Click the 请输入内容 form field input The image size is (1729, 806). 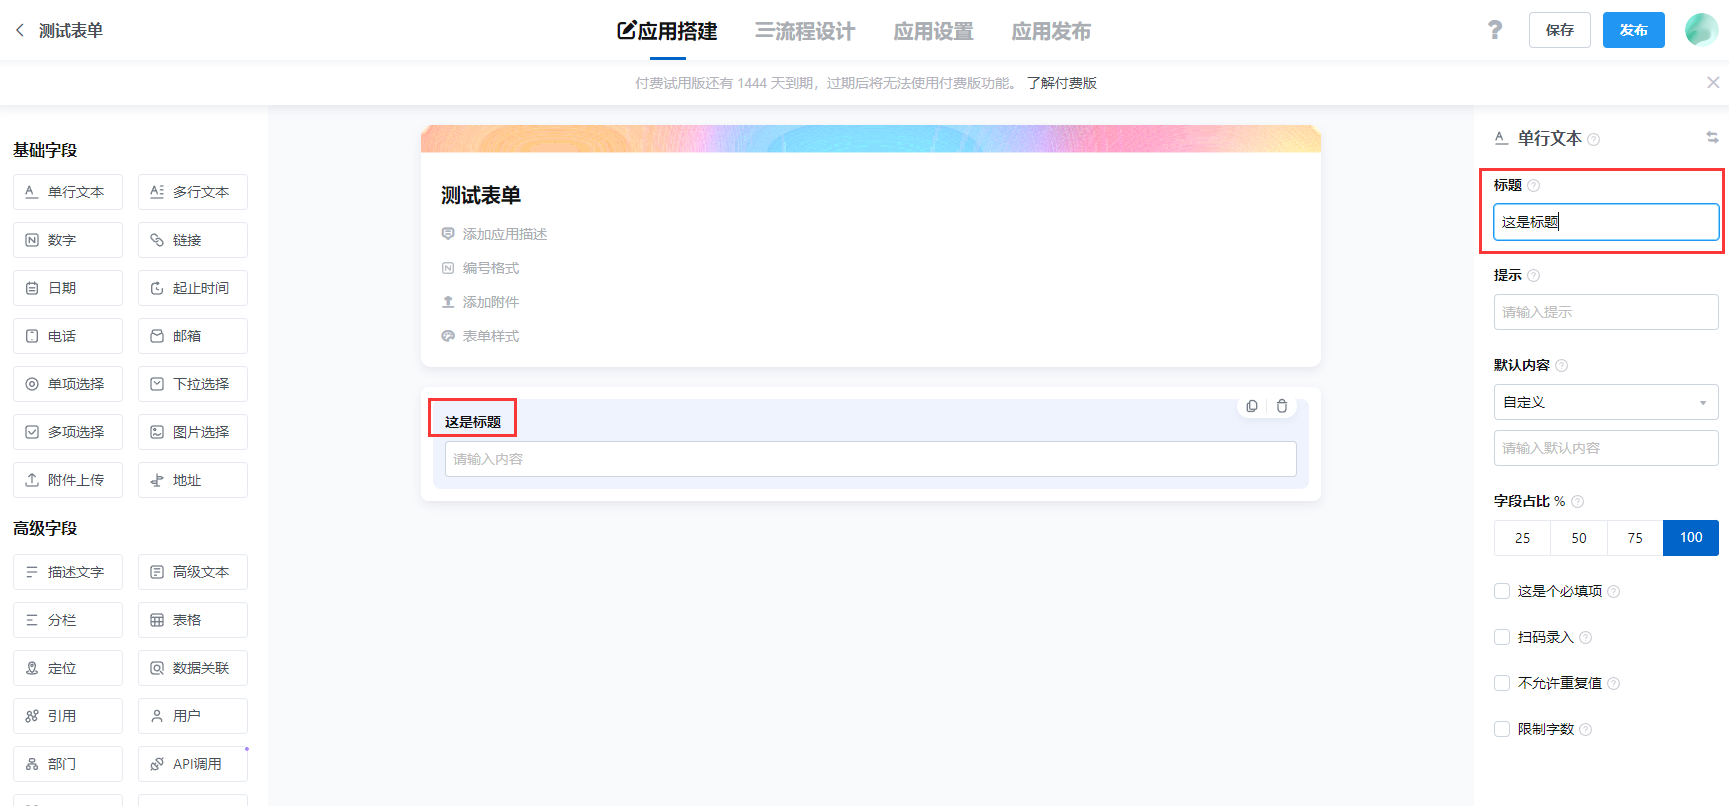click(x=871, y=459)
